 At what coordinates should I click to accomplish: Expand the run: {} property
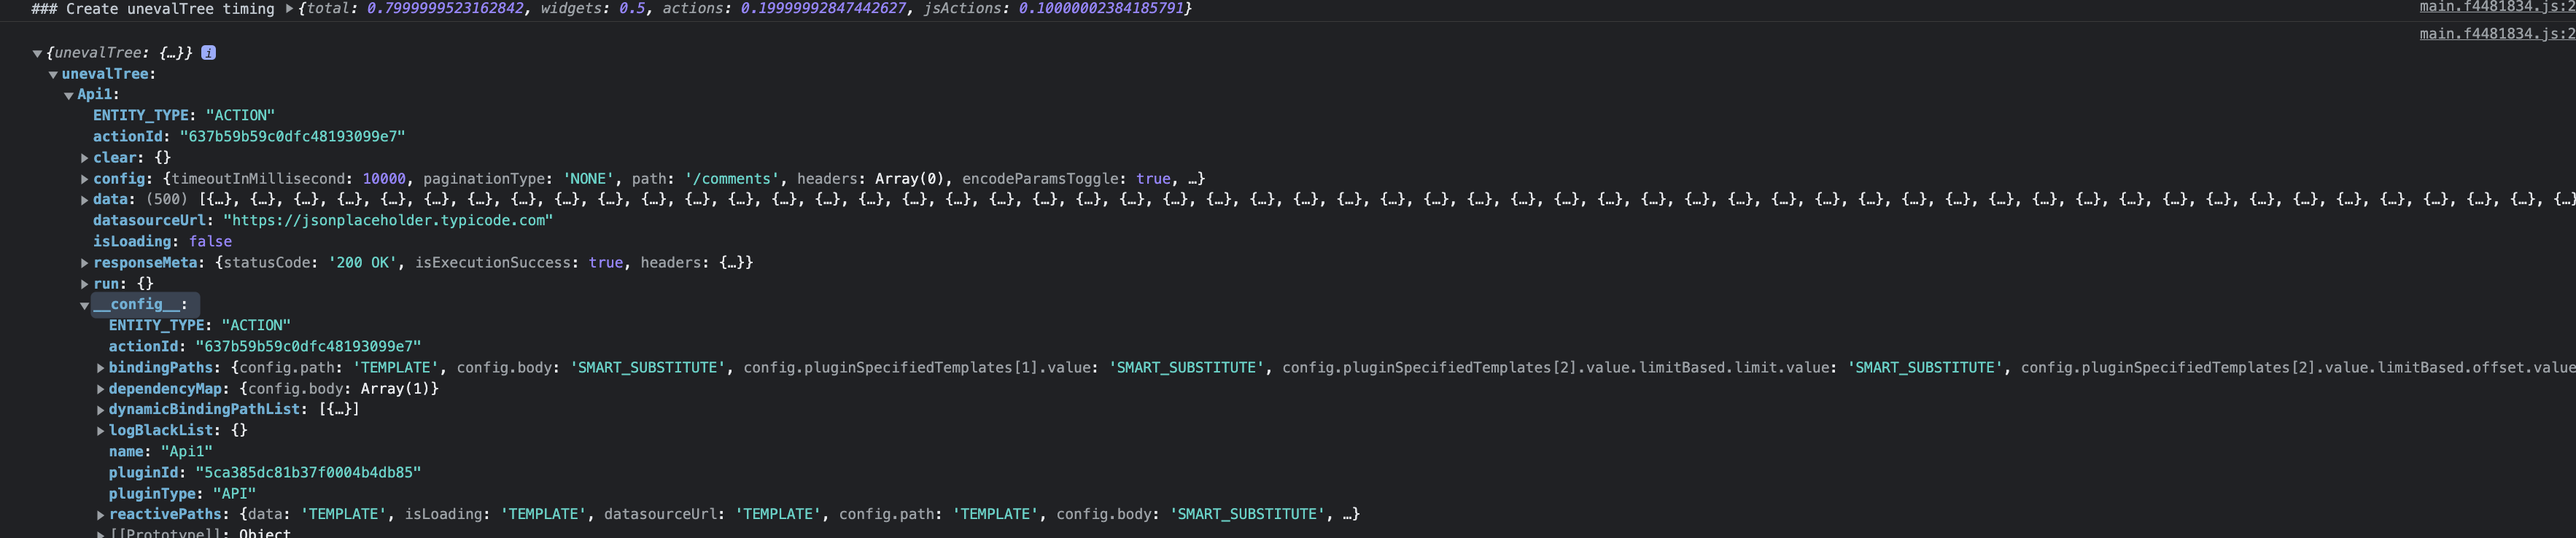point(85,284)
